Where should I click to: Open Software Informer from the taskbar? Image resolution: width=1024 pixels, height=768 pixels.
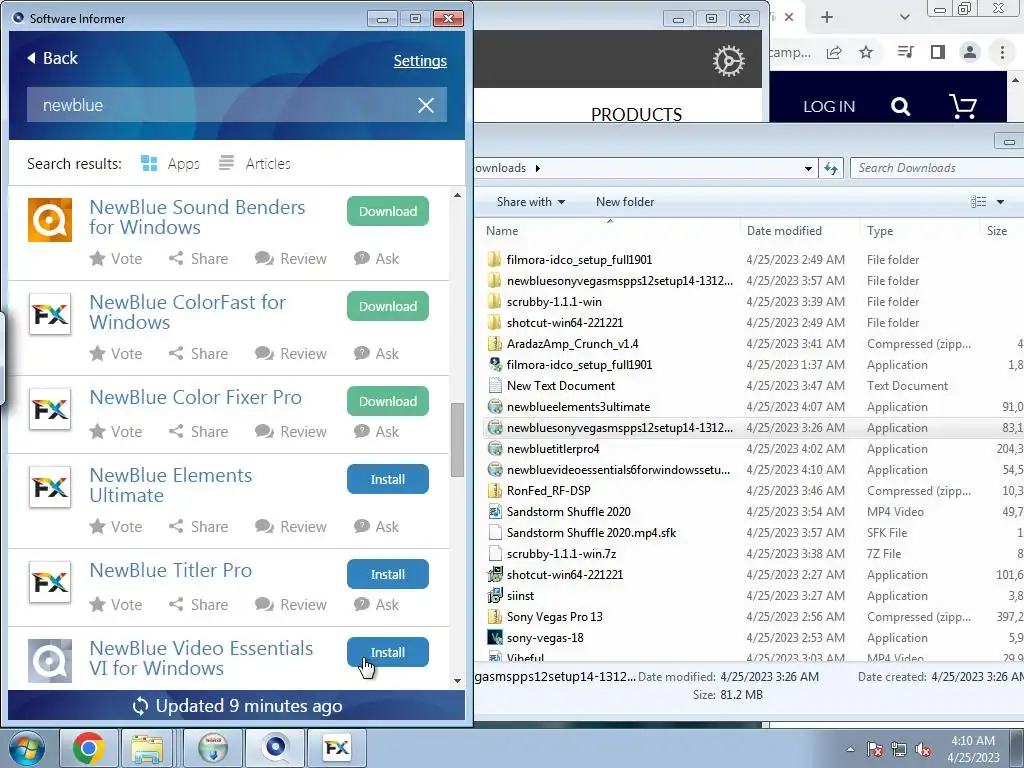[x=274, y=748]
